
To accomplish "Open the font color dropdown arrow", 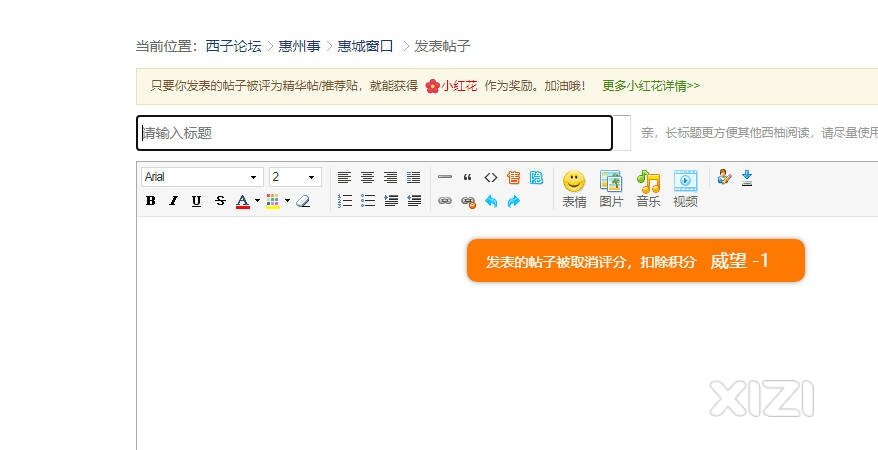I will (258, 200).
